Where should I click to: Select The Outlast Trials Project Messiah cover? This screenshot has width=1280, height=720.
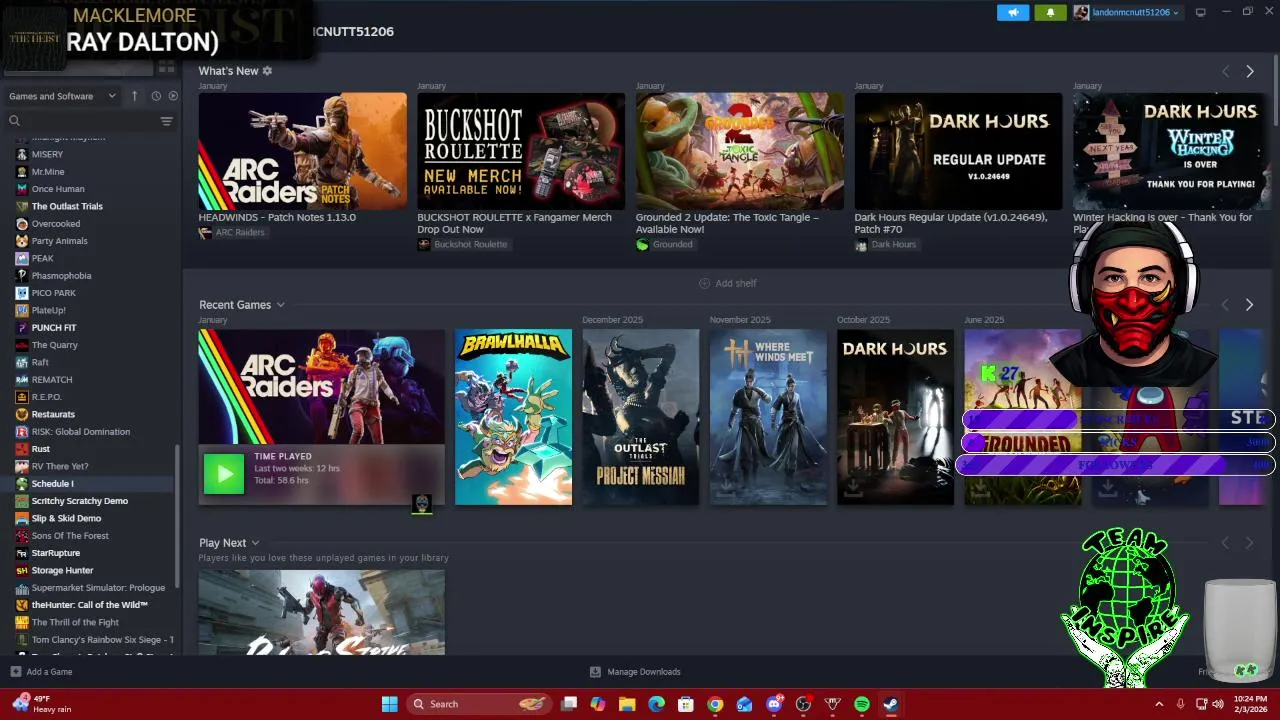641,417
